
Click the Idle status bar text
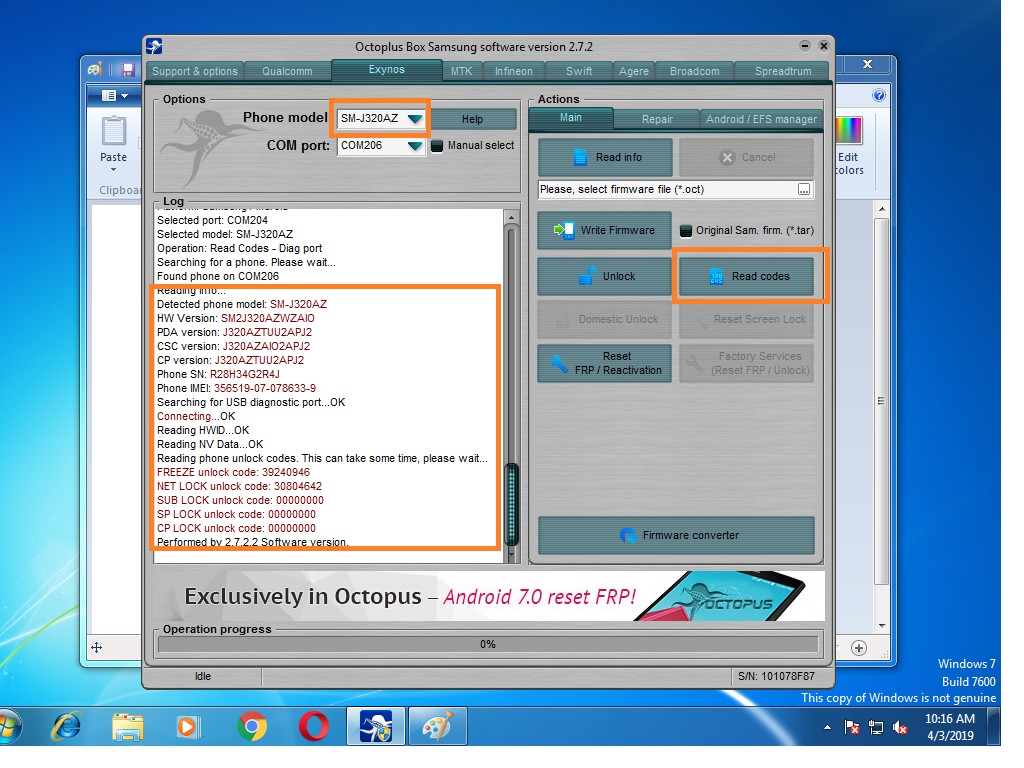pyautogui.click(x=202, y=677)
